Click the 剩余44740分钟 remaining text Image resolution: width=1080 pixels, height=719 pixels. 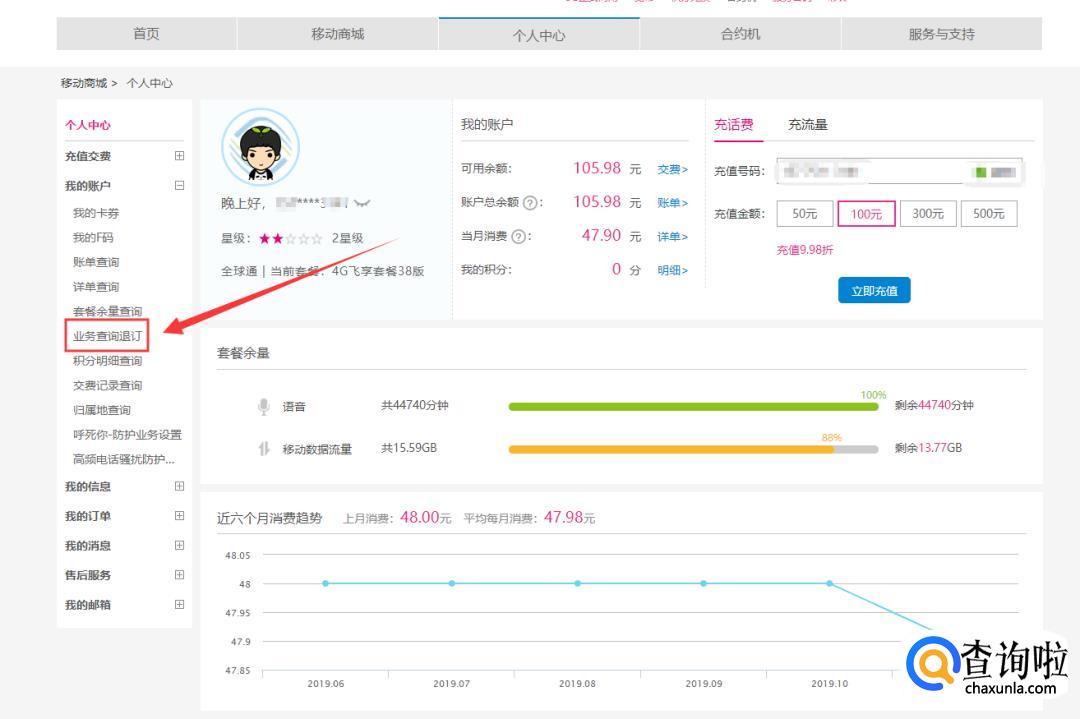934,405
